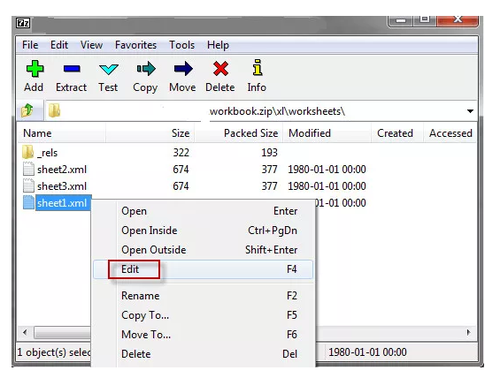This screenshot has height=378, width=500.
Task: Click the Test checkmark icon
Action: (109, 69)
